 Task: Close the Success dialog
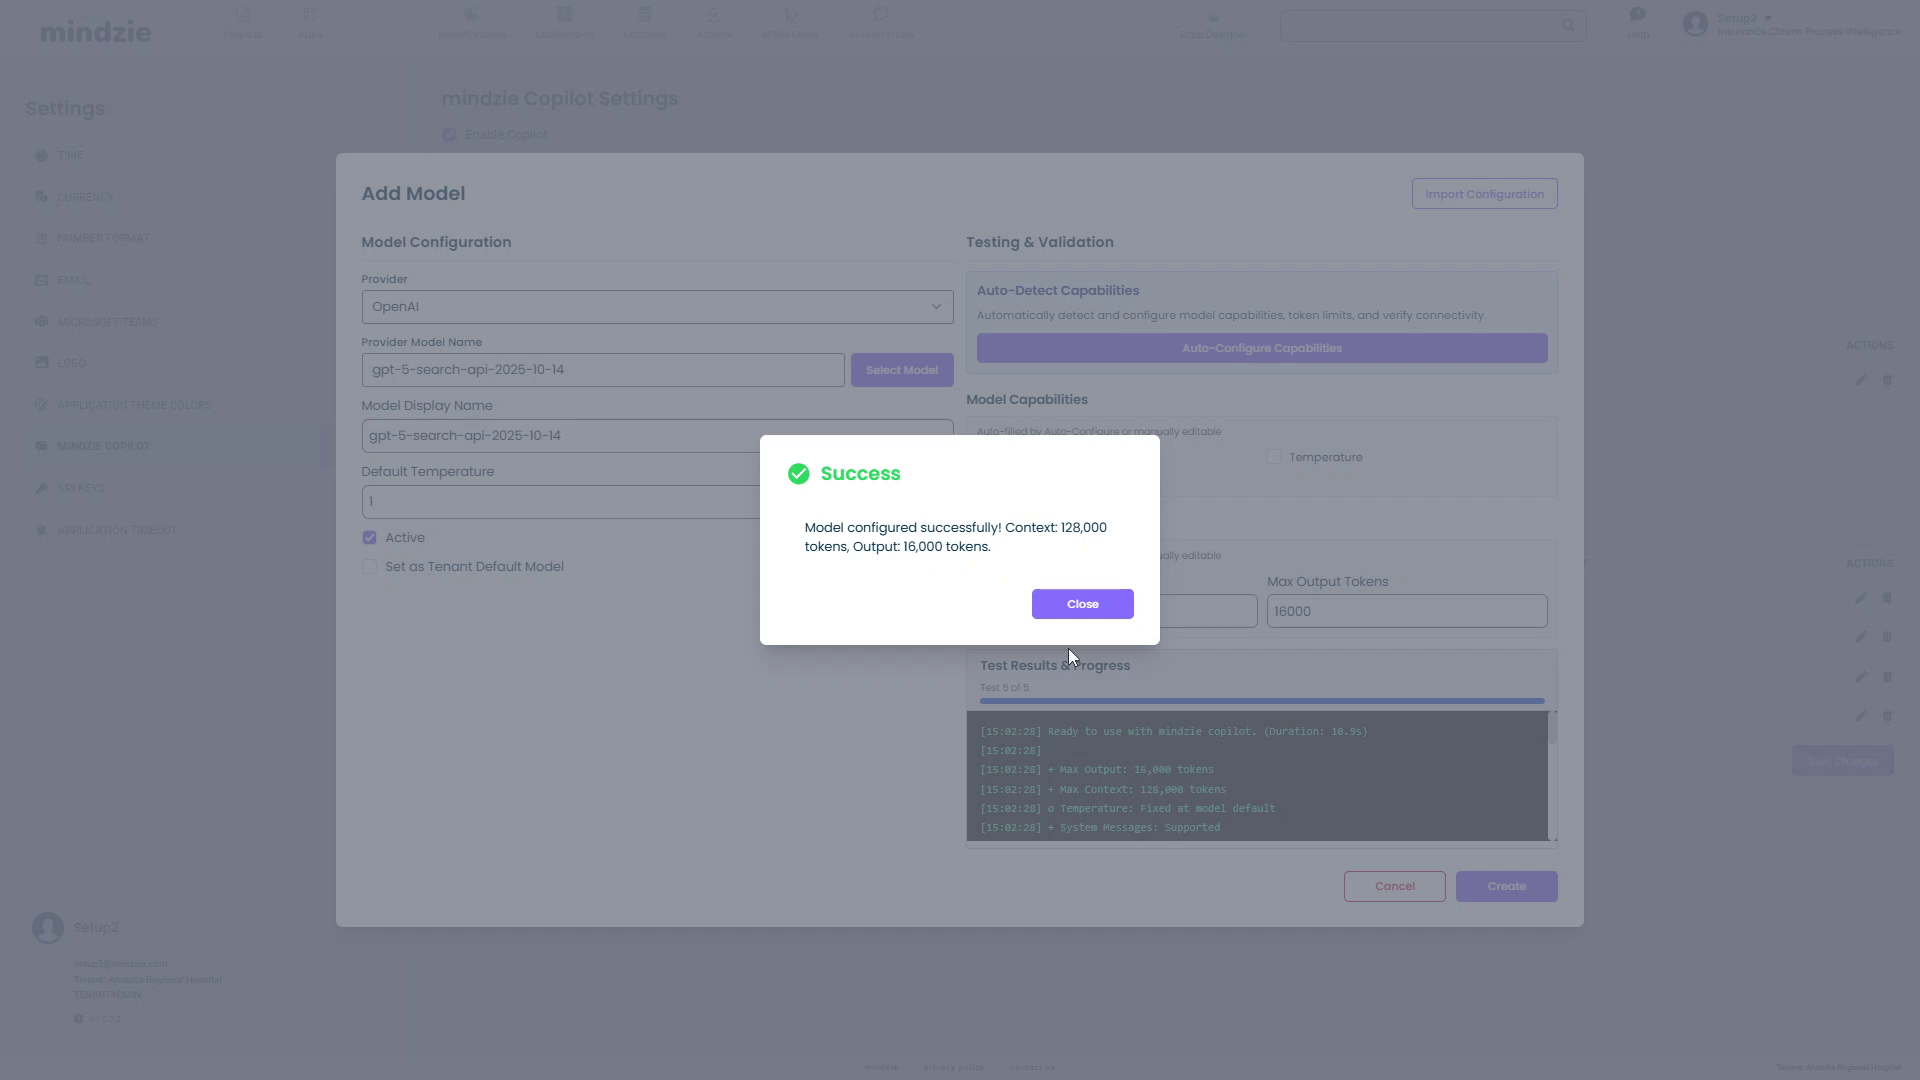tap(1082, 604)
